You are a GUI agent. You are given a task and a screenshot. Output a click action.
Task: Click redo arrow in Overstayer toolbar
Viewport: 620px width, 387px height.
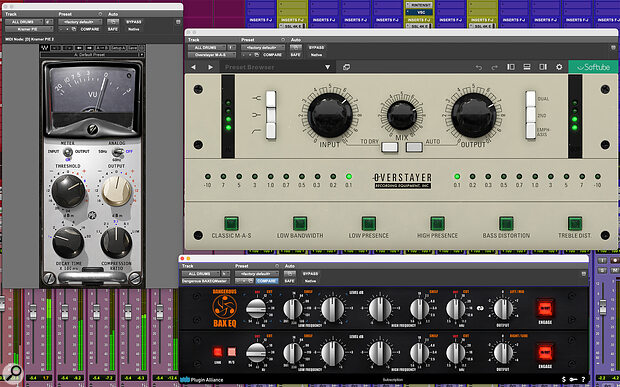tap(495, 68)
